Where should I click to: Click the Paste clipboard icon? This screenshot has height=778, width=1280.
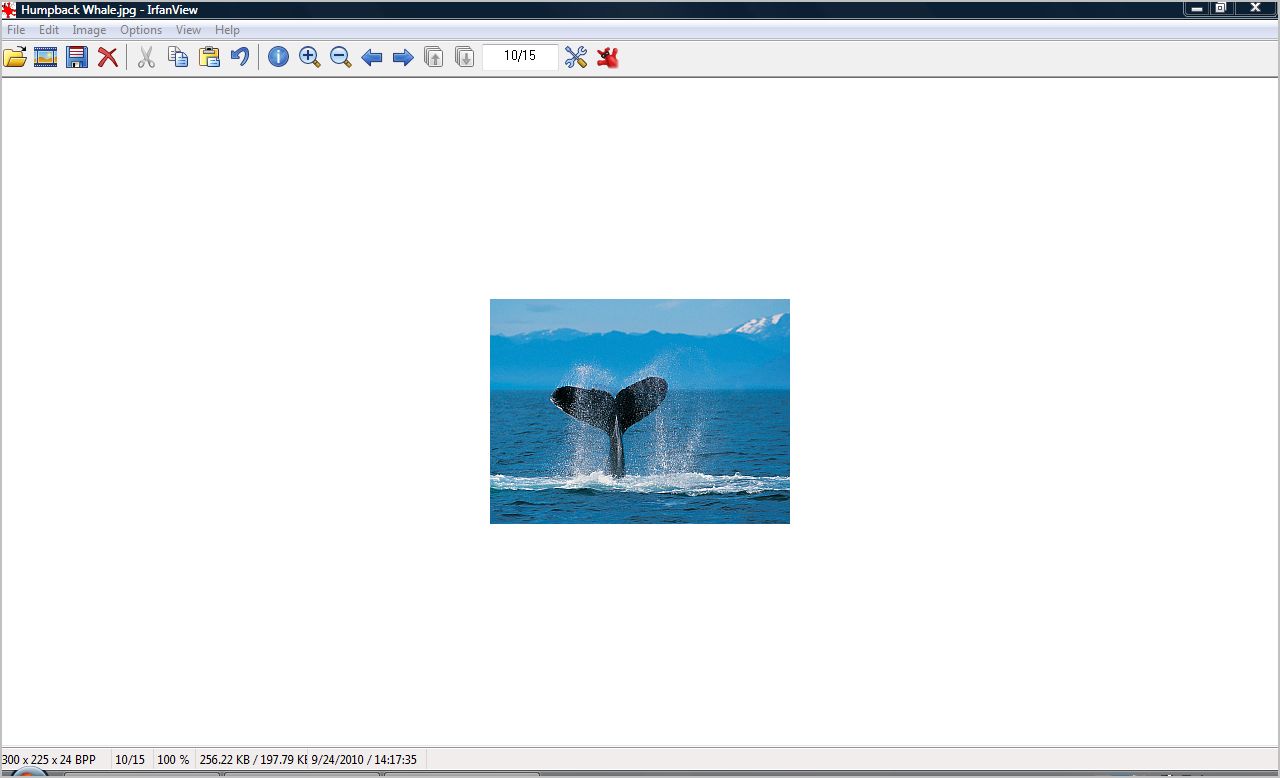209,57
